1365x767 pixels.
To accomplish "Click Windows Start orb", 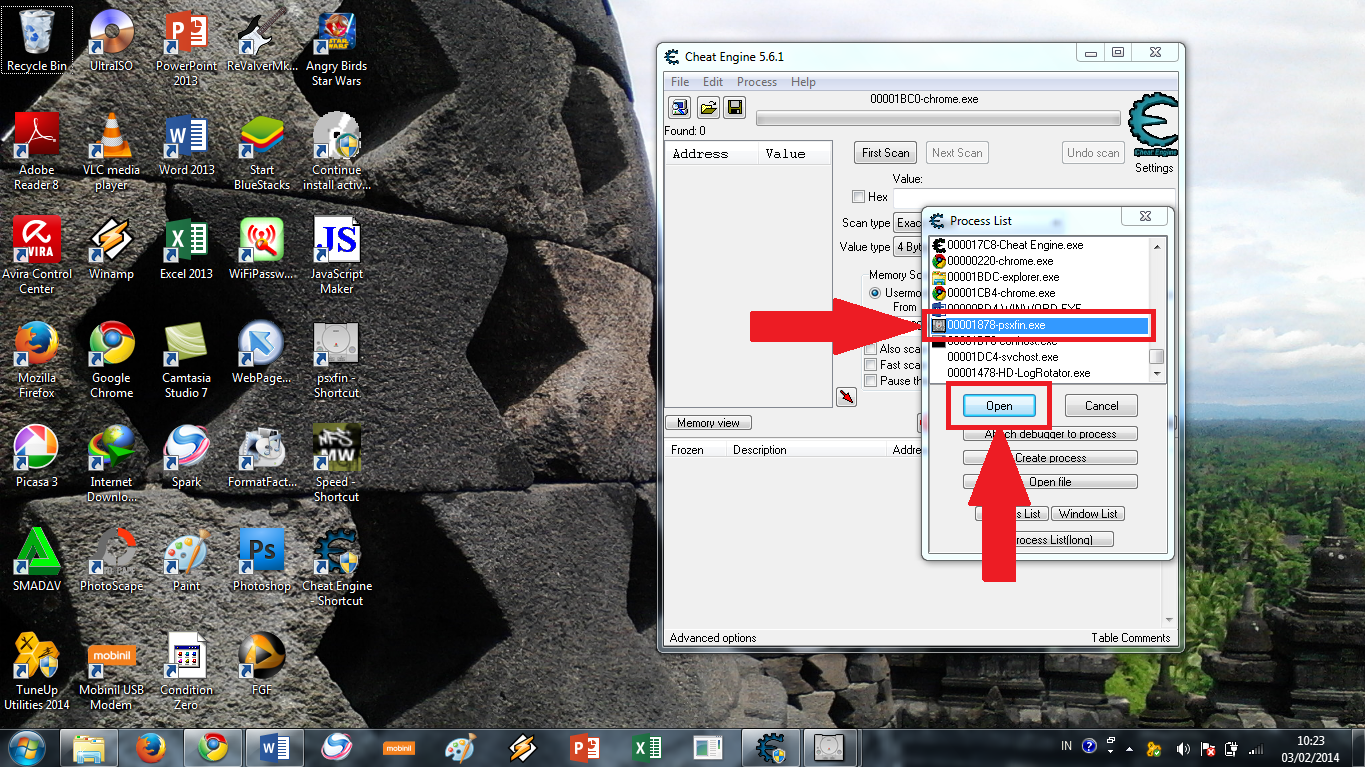I will pyautogui.click(x=27, y=747).
